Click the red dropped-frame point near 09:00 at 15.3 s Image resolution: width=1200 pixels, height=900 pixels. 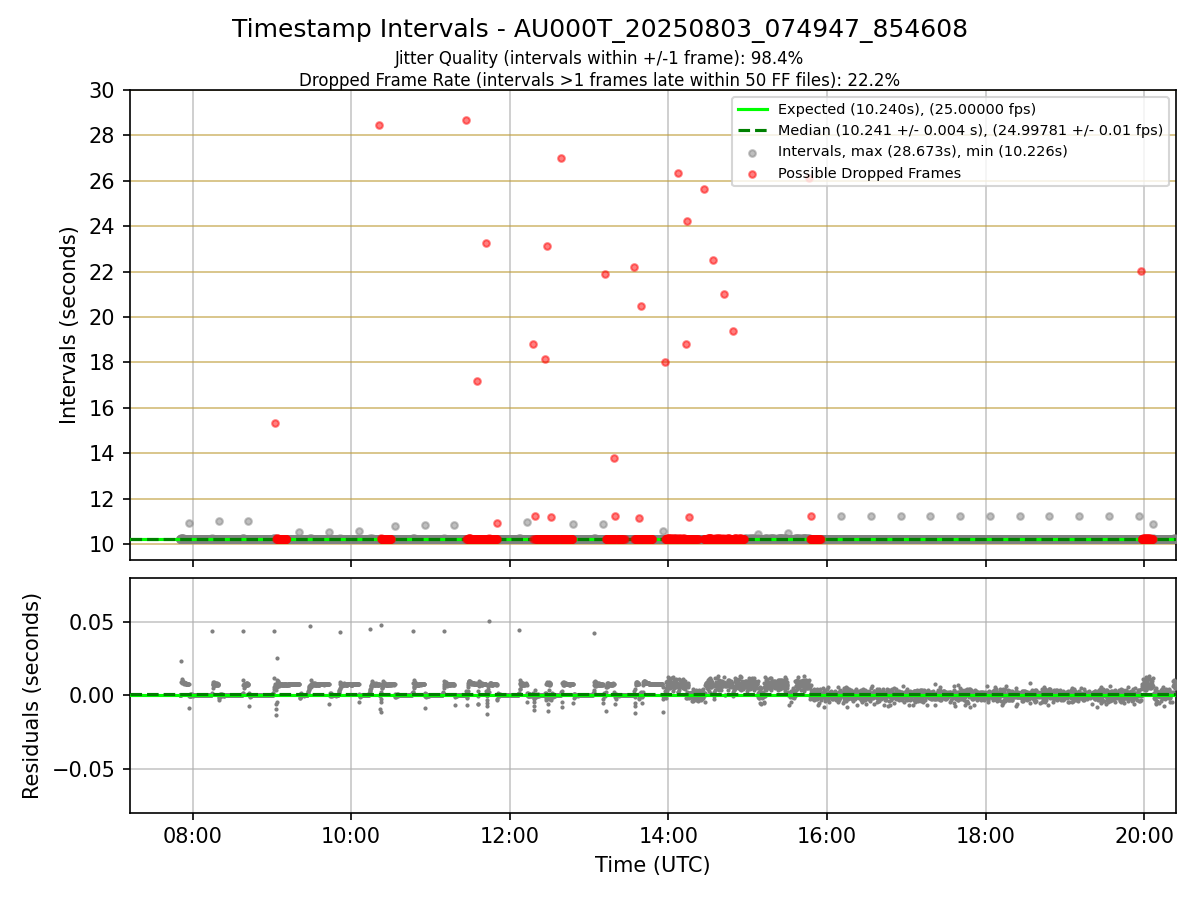pos(275,423)
